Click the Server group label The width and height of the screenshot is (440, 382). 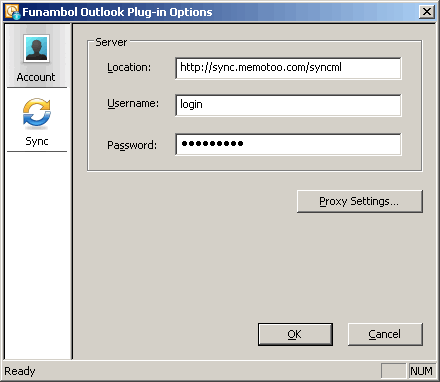click(x=111, y=42)
